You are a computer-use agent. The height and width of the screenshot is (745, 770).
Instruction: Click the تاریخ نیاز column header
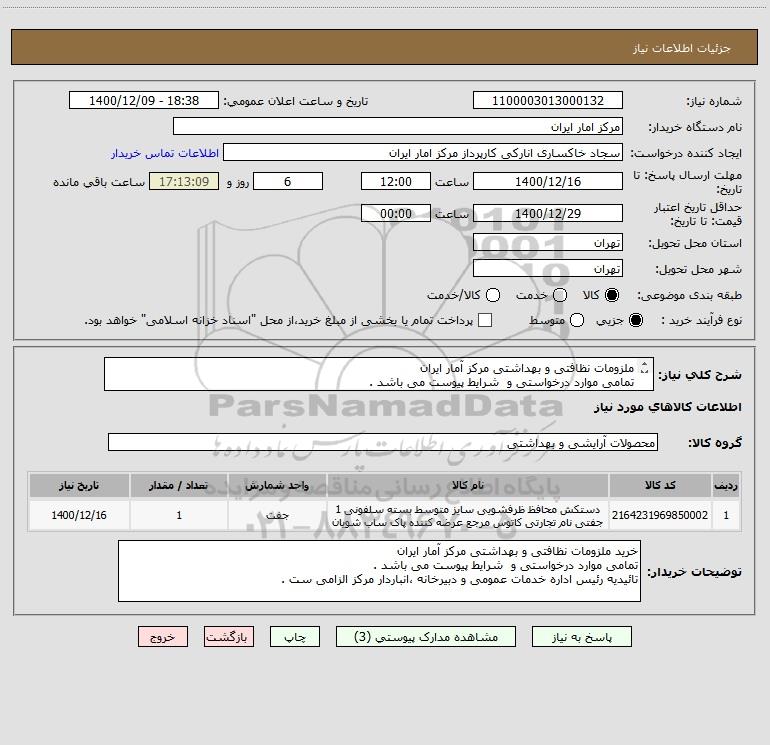[79, 485]
